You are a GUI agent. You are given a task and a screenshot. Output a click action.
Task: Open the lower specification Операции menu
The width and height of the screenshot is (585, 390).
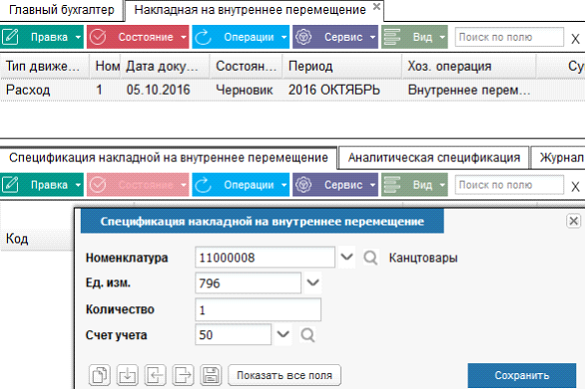tap(241, 185)
